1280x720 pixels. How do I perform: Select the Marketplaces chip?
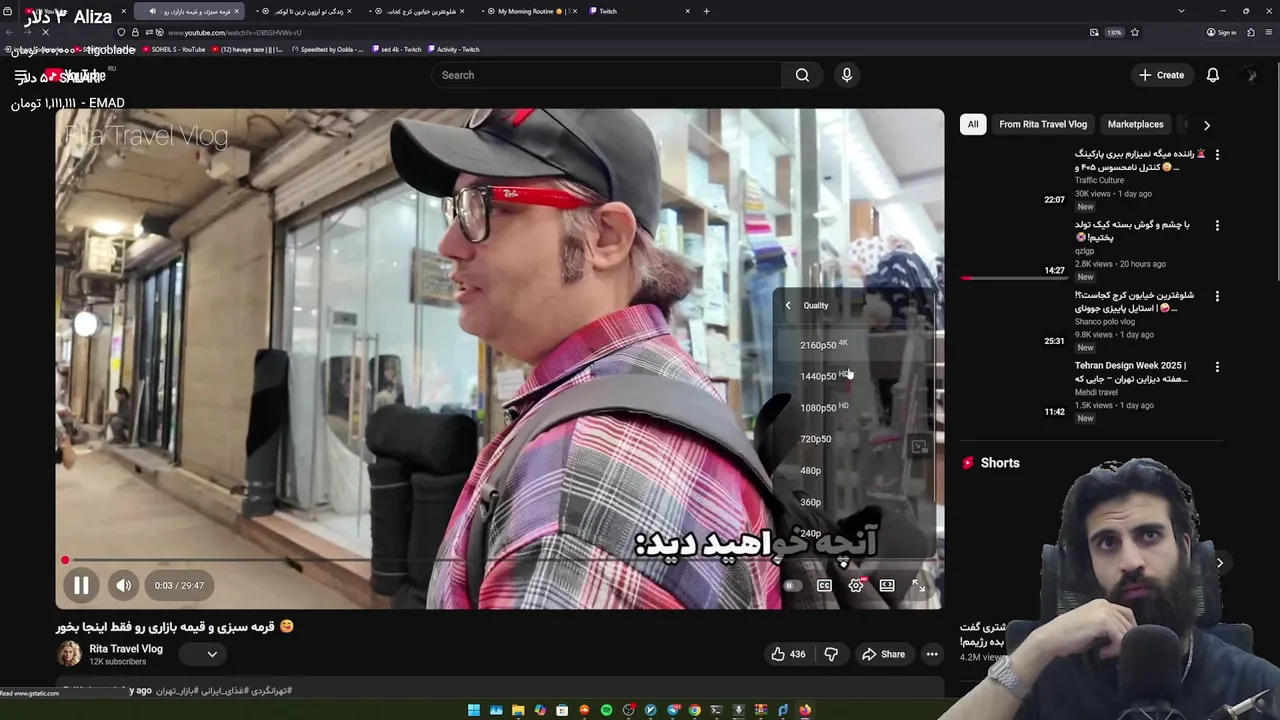[x=1135, y=124]
